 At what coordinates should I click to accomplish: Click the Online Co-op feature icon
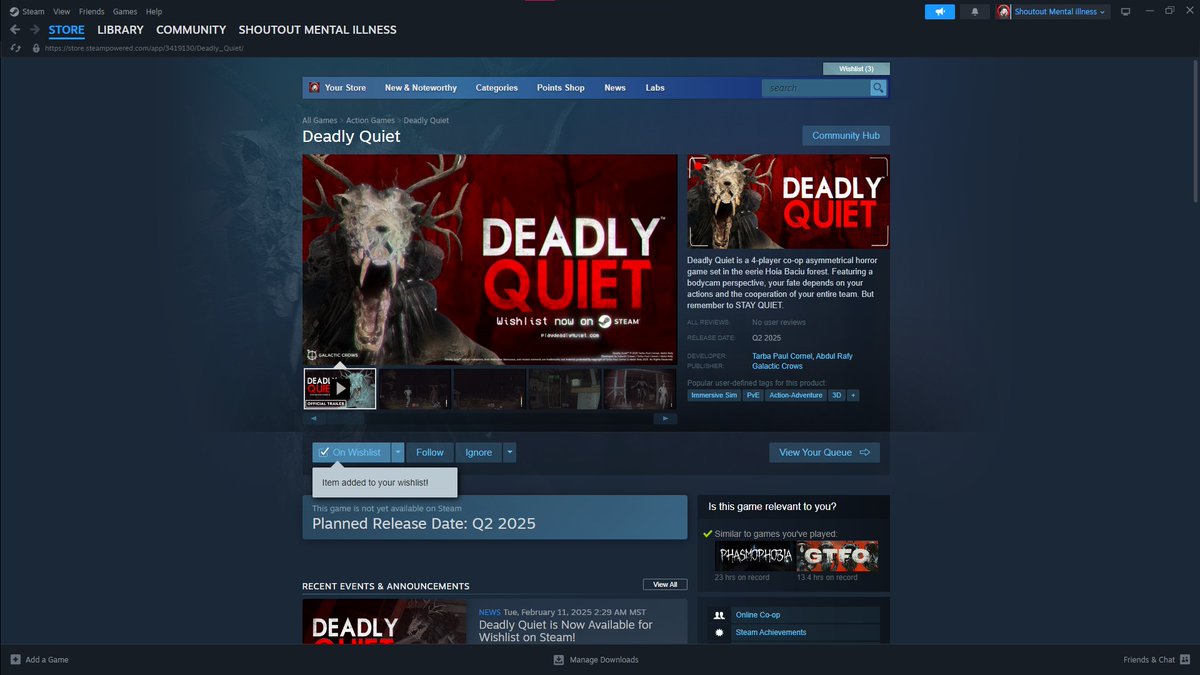tap(718, 615)
